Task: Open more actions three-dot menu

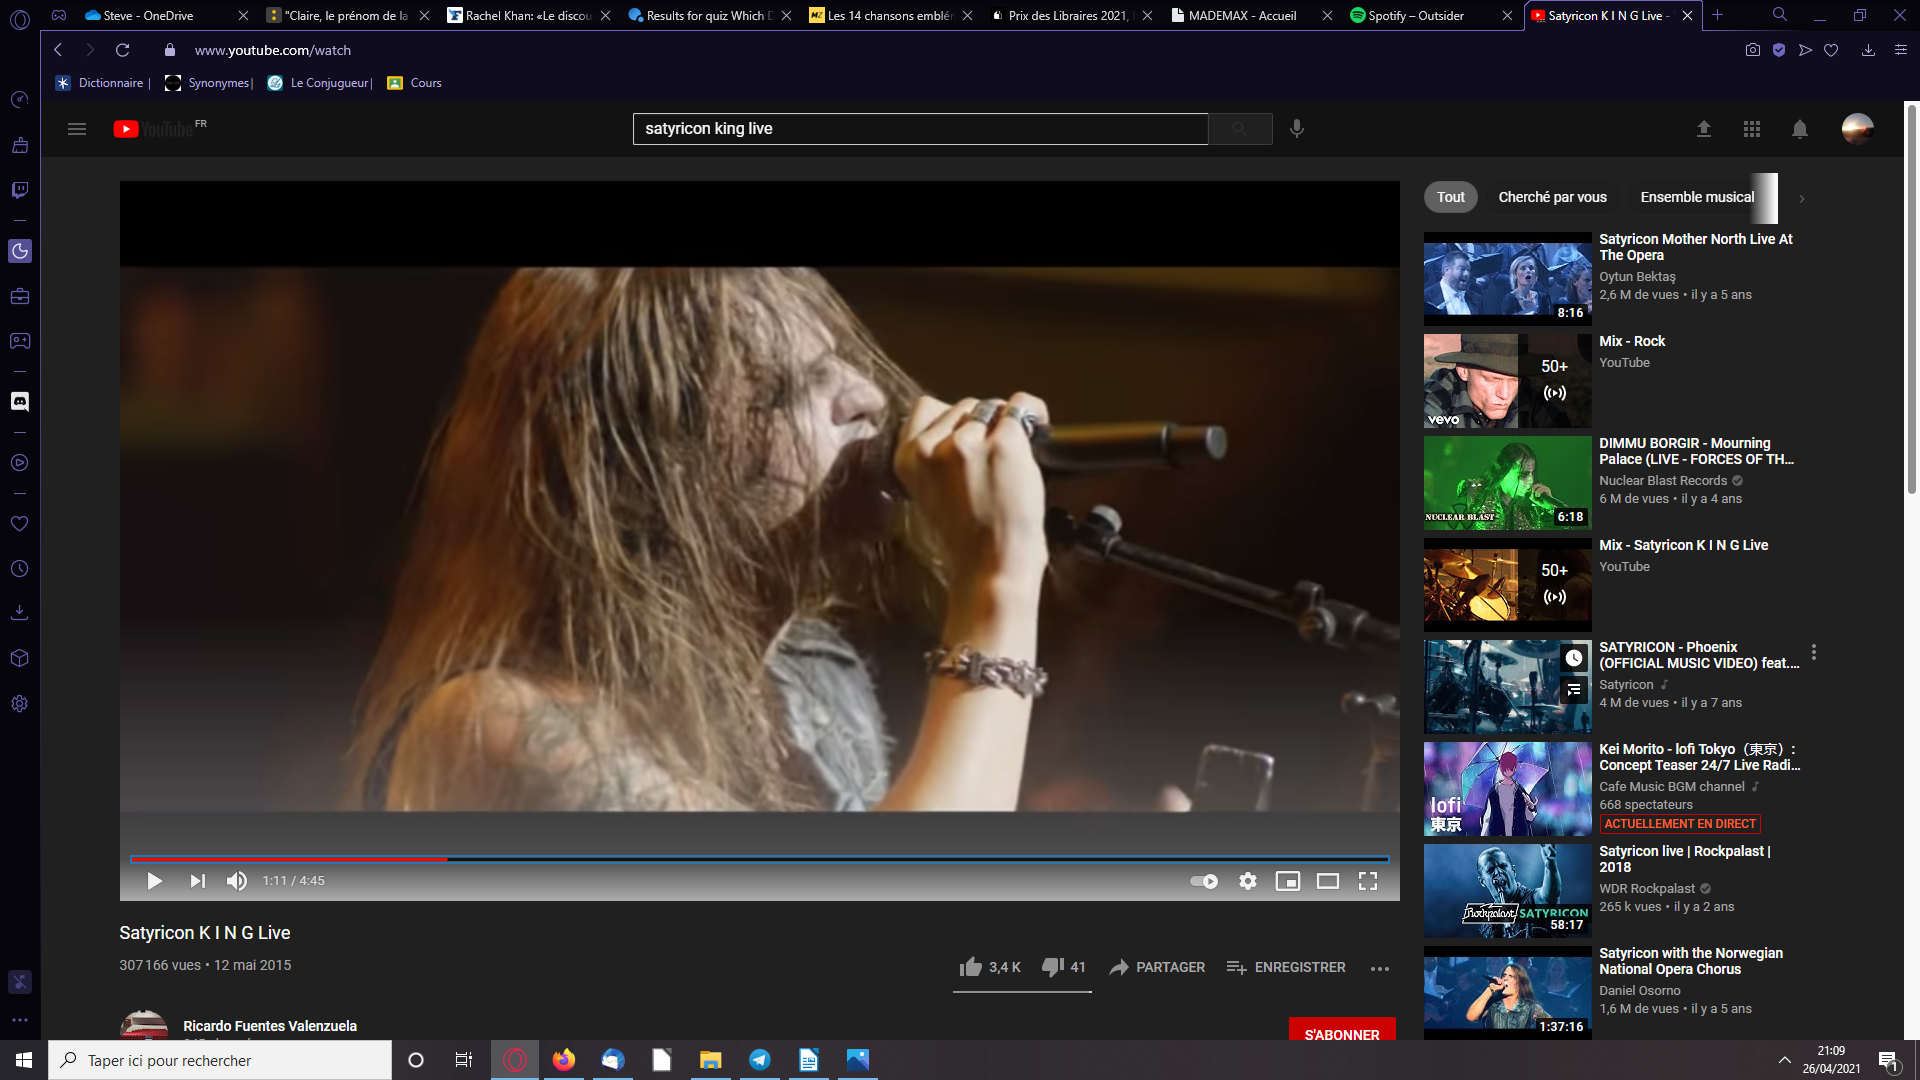Action: coord(1380,968)
